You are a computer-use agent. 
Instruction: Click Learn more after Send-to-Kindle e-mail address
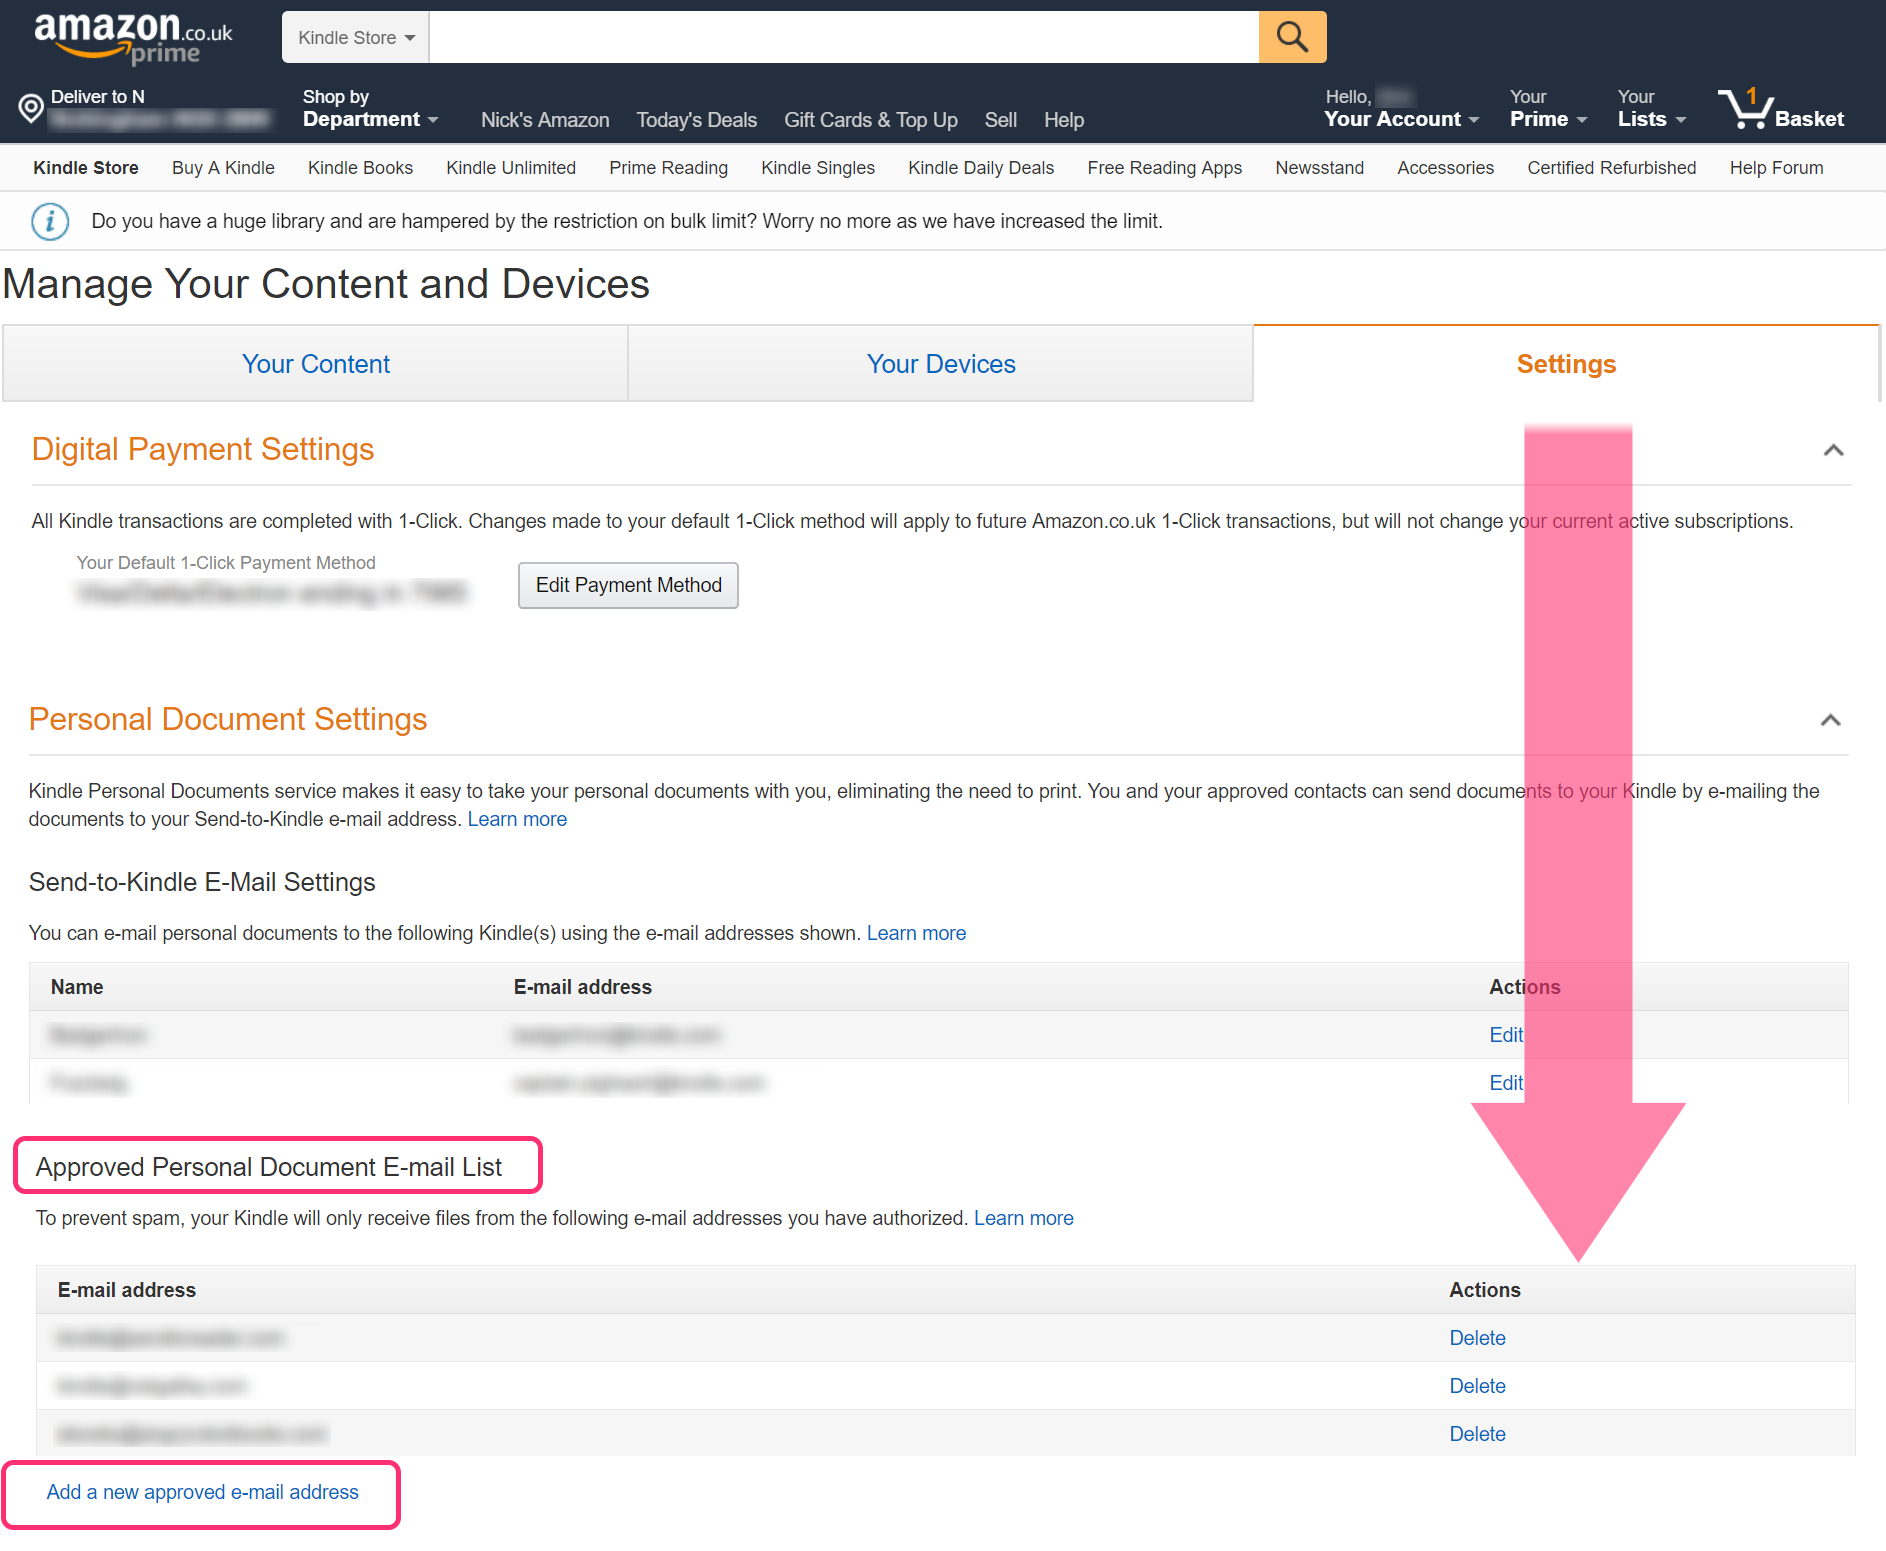[x=517, y=819]
